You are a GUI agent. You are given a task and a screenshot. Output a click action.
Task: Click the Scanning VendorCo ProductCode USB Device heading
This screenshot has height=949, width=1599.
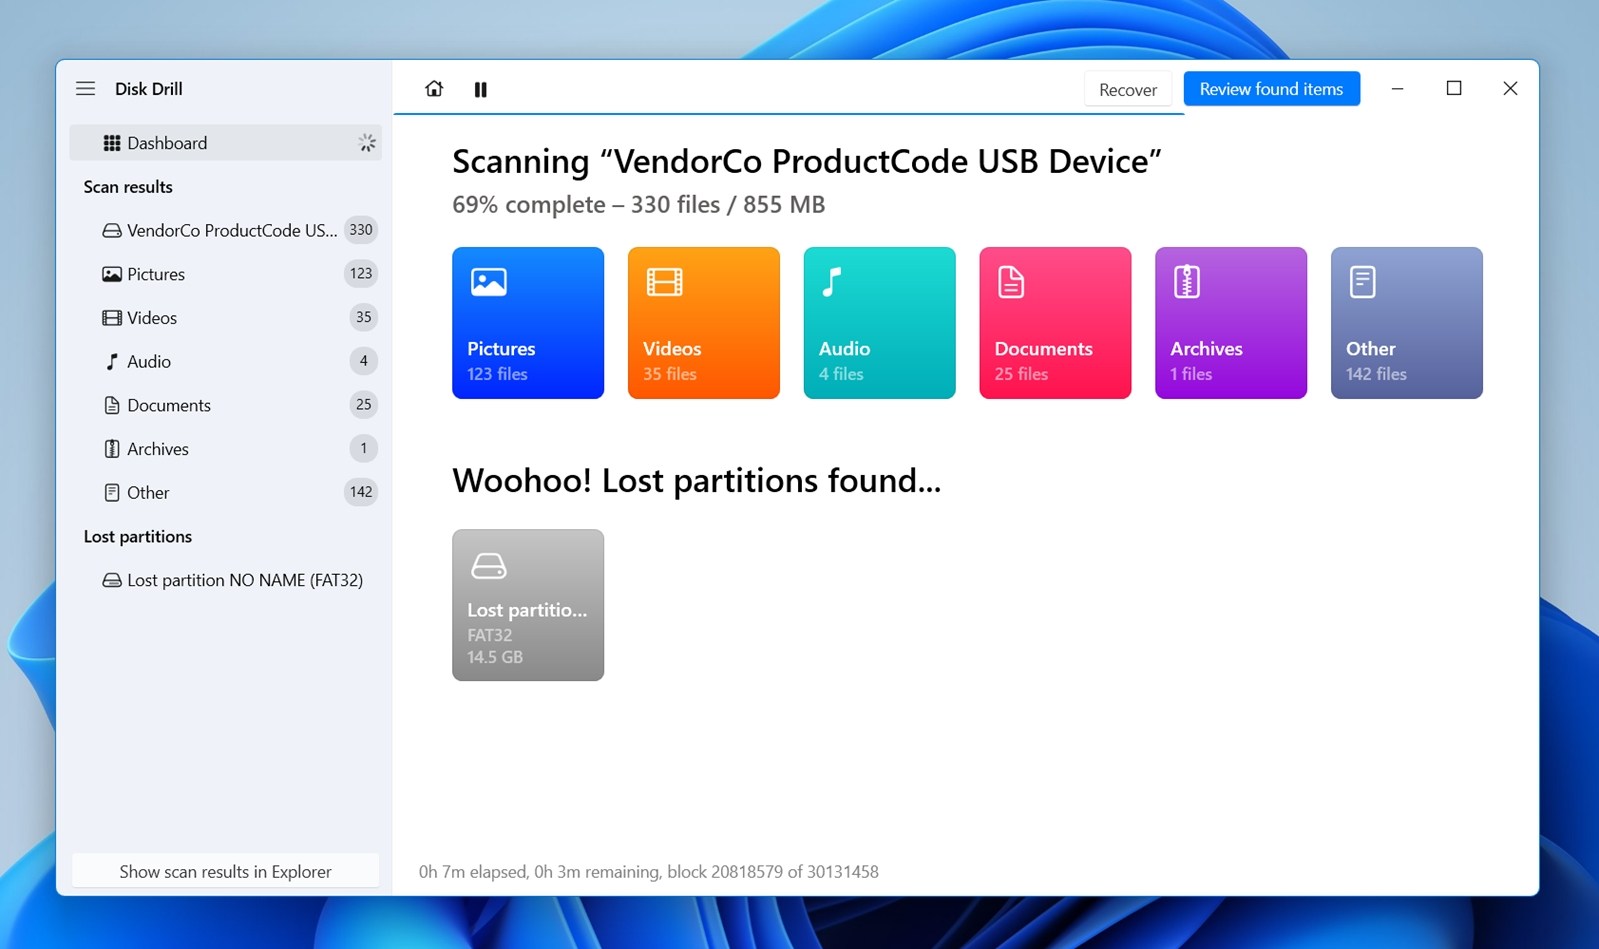coord(807,161)
